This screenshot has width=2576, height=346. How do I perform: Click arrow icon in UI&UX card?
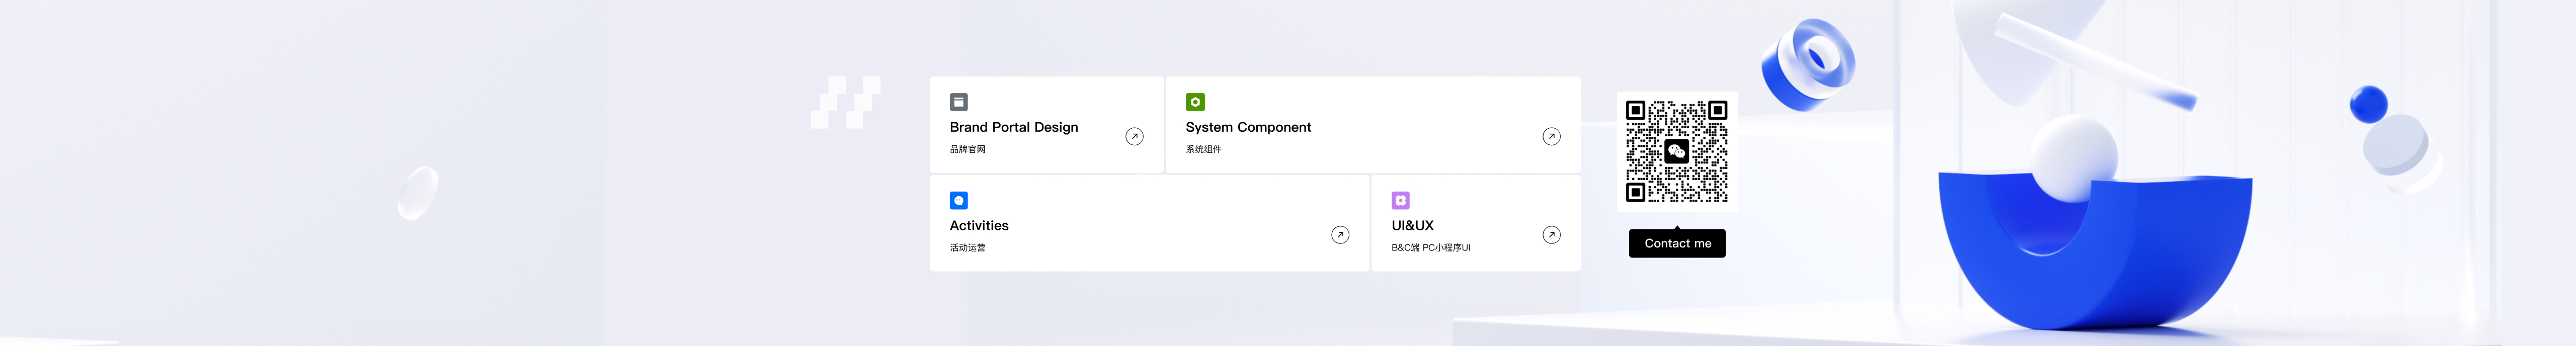coord(1550,235)
